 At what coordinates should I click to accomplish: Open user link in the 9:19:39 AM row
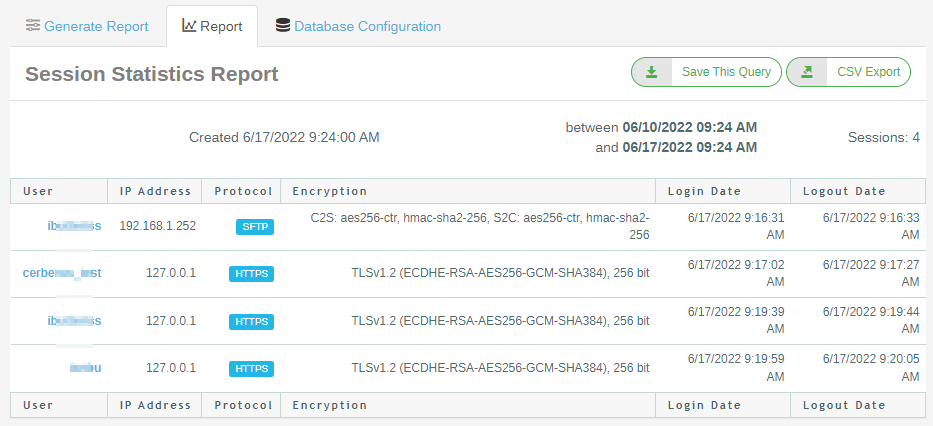tap(74, 321)
